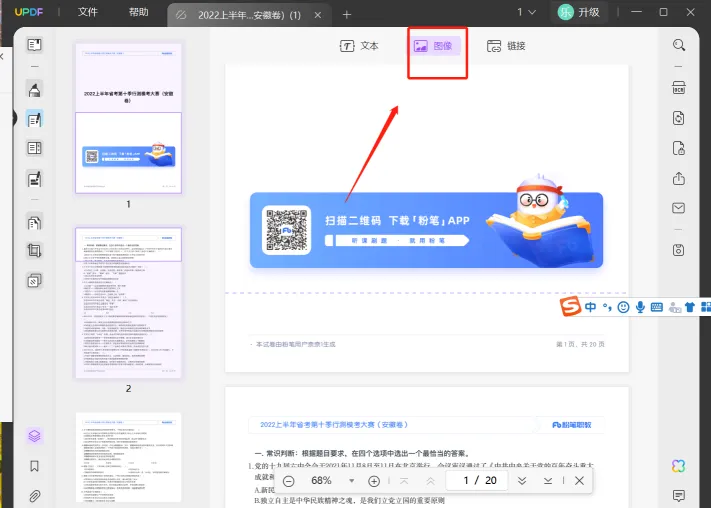Click the 链接 link tool button

[505, 46]
